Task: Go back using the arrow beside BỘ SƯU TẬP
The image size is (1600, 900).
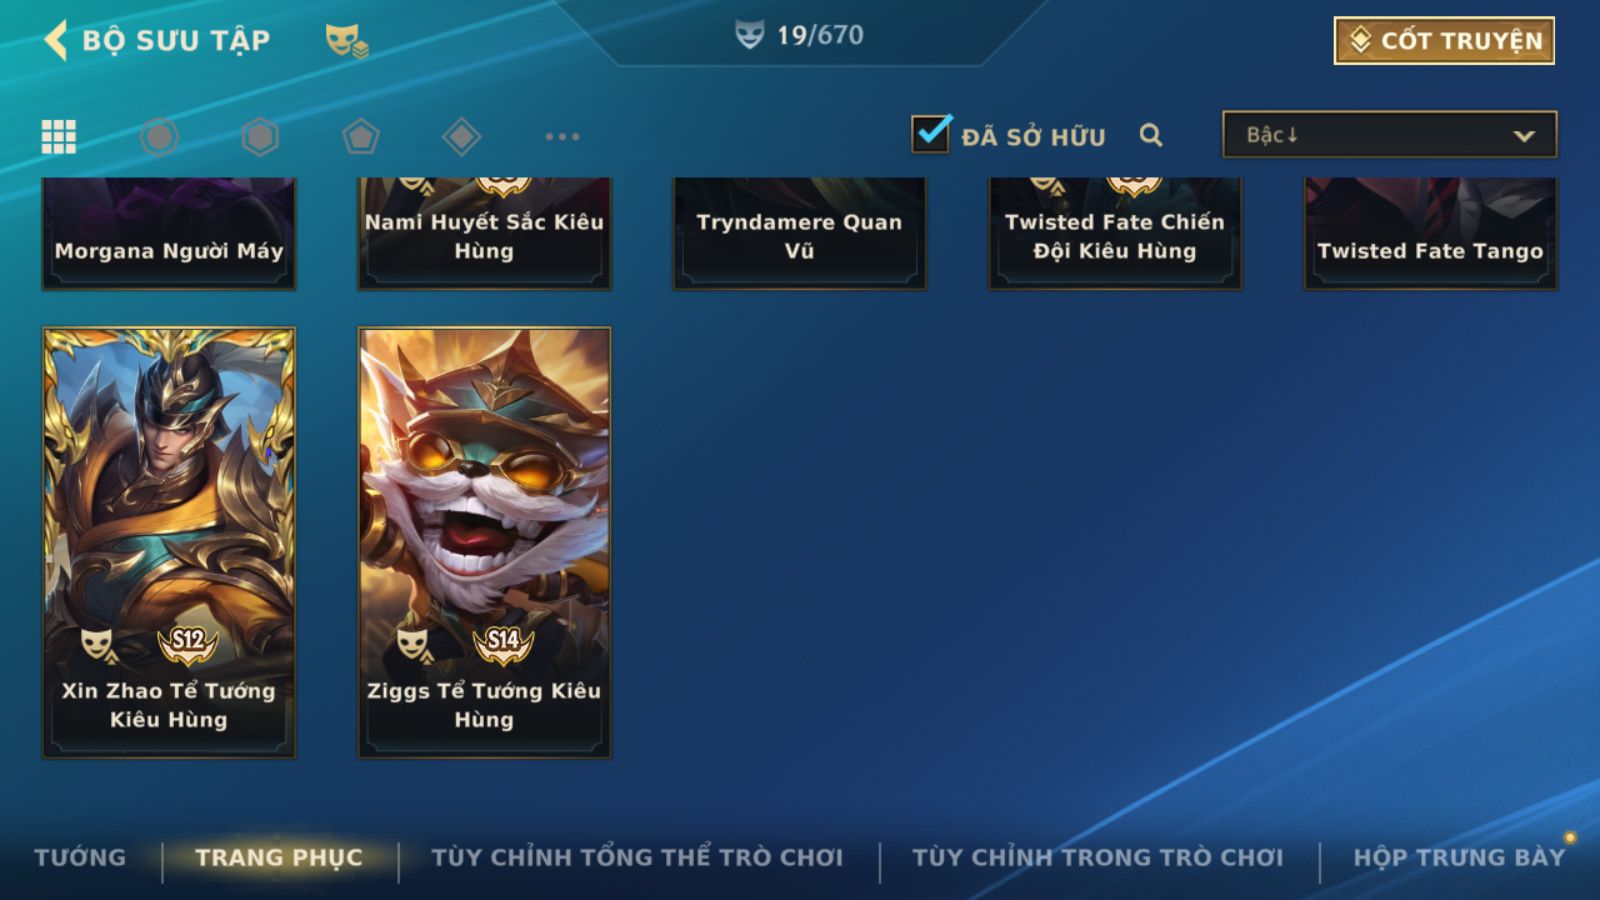Action: pos(57,40)
